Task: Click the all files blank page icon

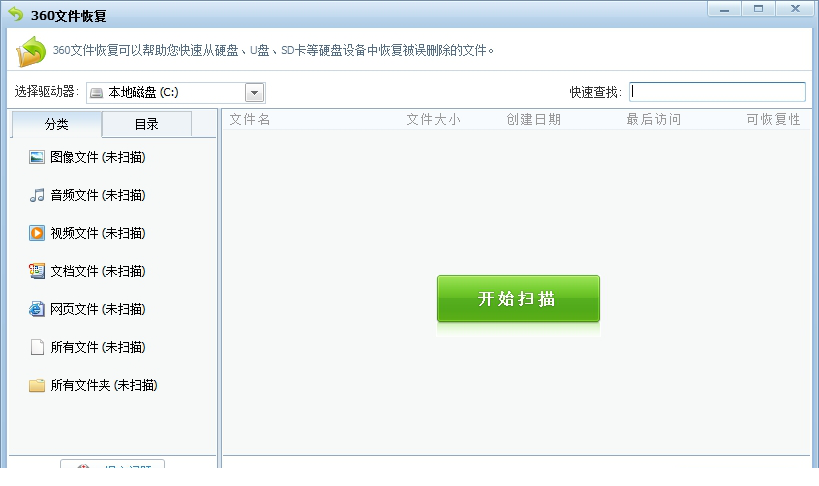Action: click(37, 347)
